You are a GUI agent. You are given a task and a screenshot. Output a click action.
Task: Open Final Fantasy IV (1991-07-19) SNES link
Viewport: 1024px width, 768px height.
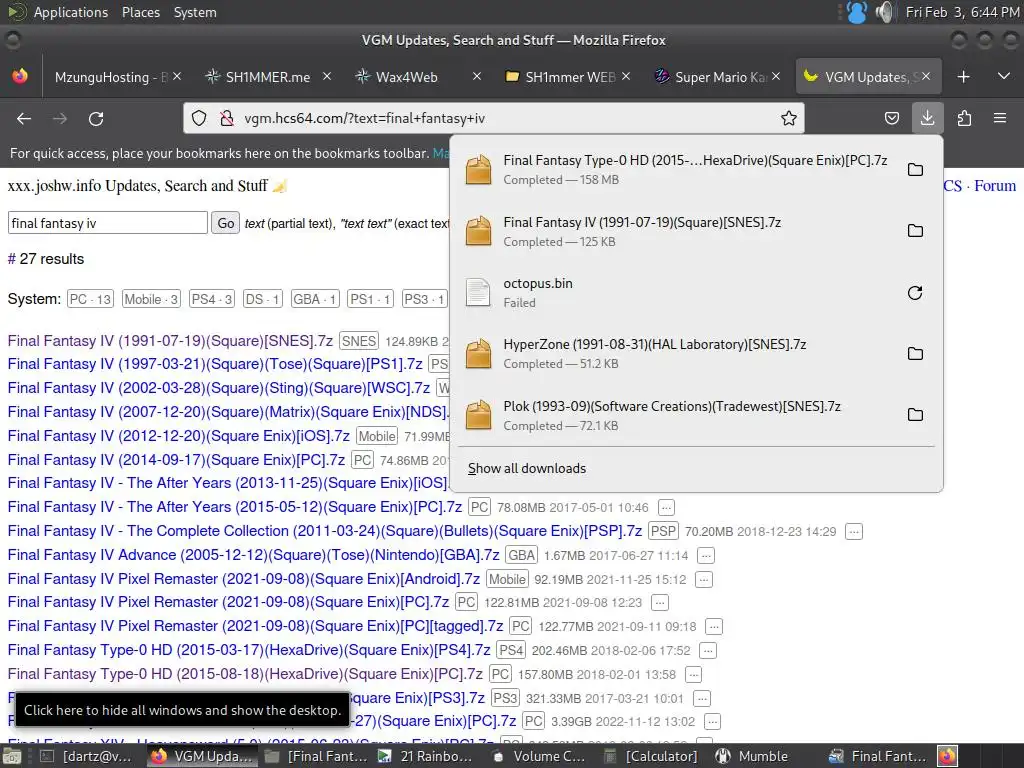170,341
